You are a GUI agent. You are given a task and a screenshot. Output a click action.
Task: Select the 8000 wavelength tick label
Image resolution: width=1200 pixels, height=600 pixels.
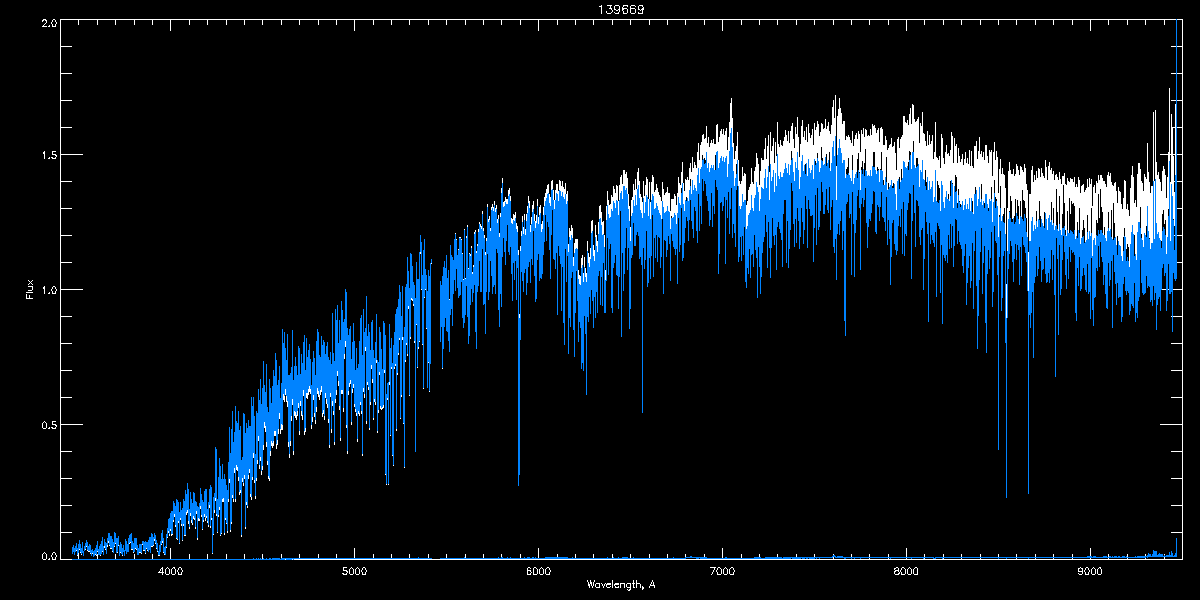pyautogui.click(x=906, y=571)
